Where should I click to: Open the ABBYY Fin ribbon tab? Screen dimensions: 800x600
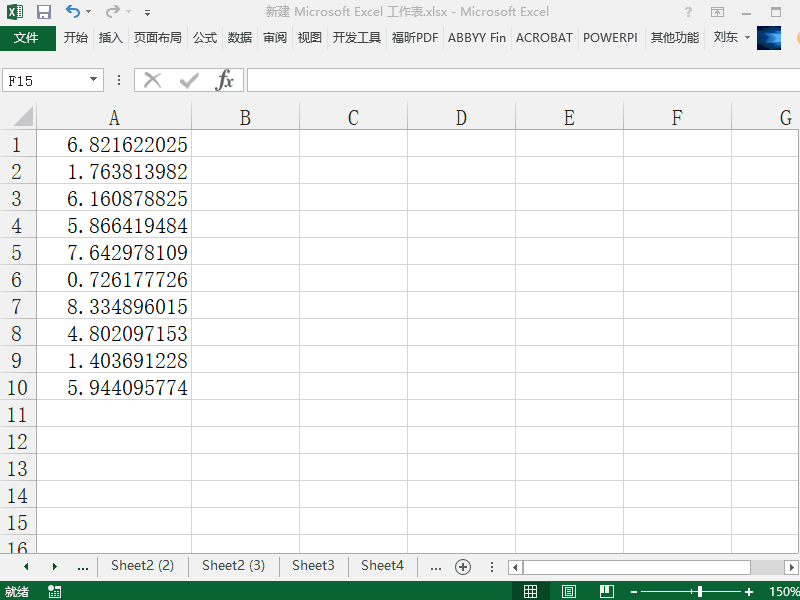477,38
